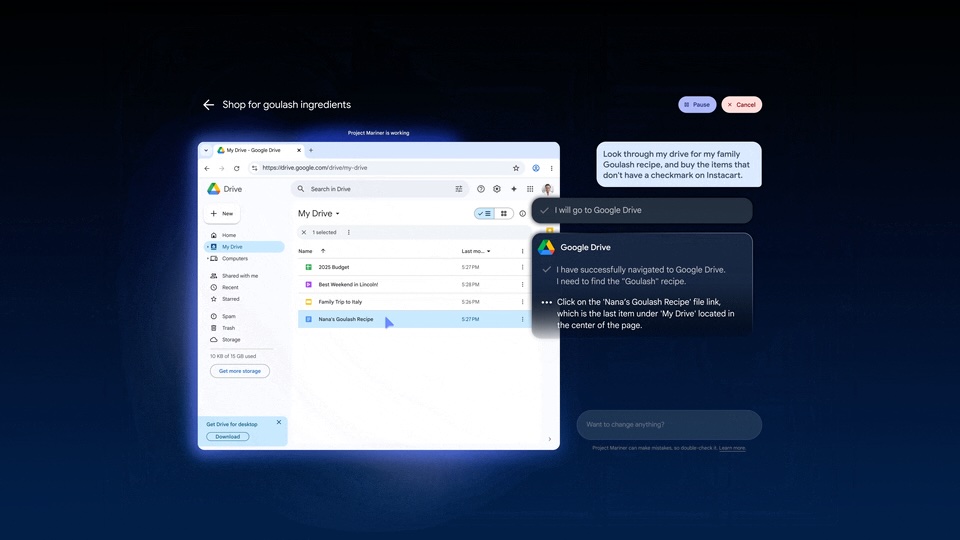Open Drive settings gear icon
This screenshot has width=960, height=540.
[x=497, y=189]
